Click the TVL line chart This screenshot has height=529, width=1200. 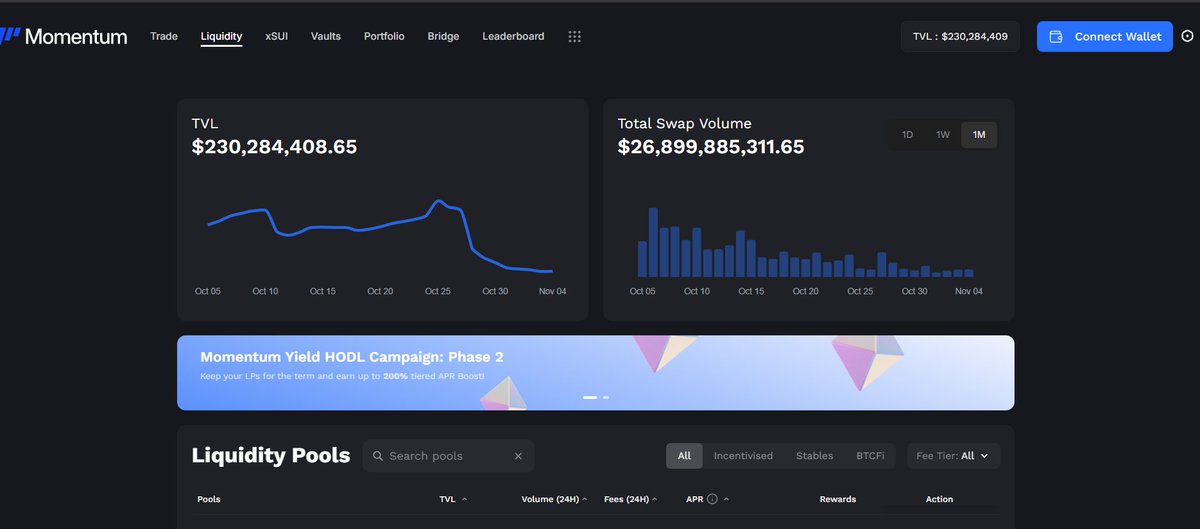click(x=380, y=236)
